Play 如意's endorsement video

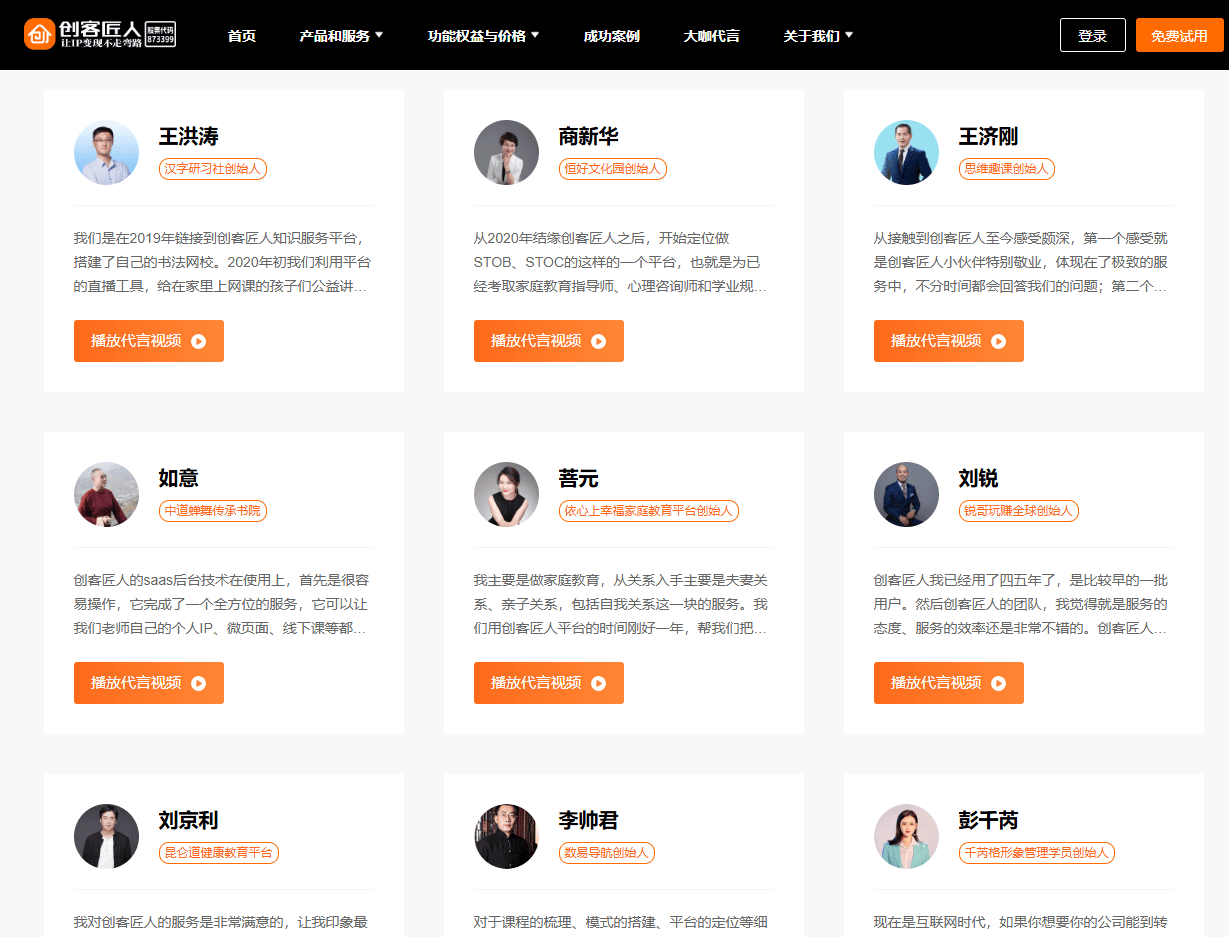click(149, 683)
